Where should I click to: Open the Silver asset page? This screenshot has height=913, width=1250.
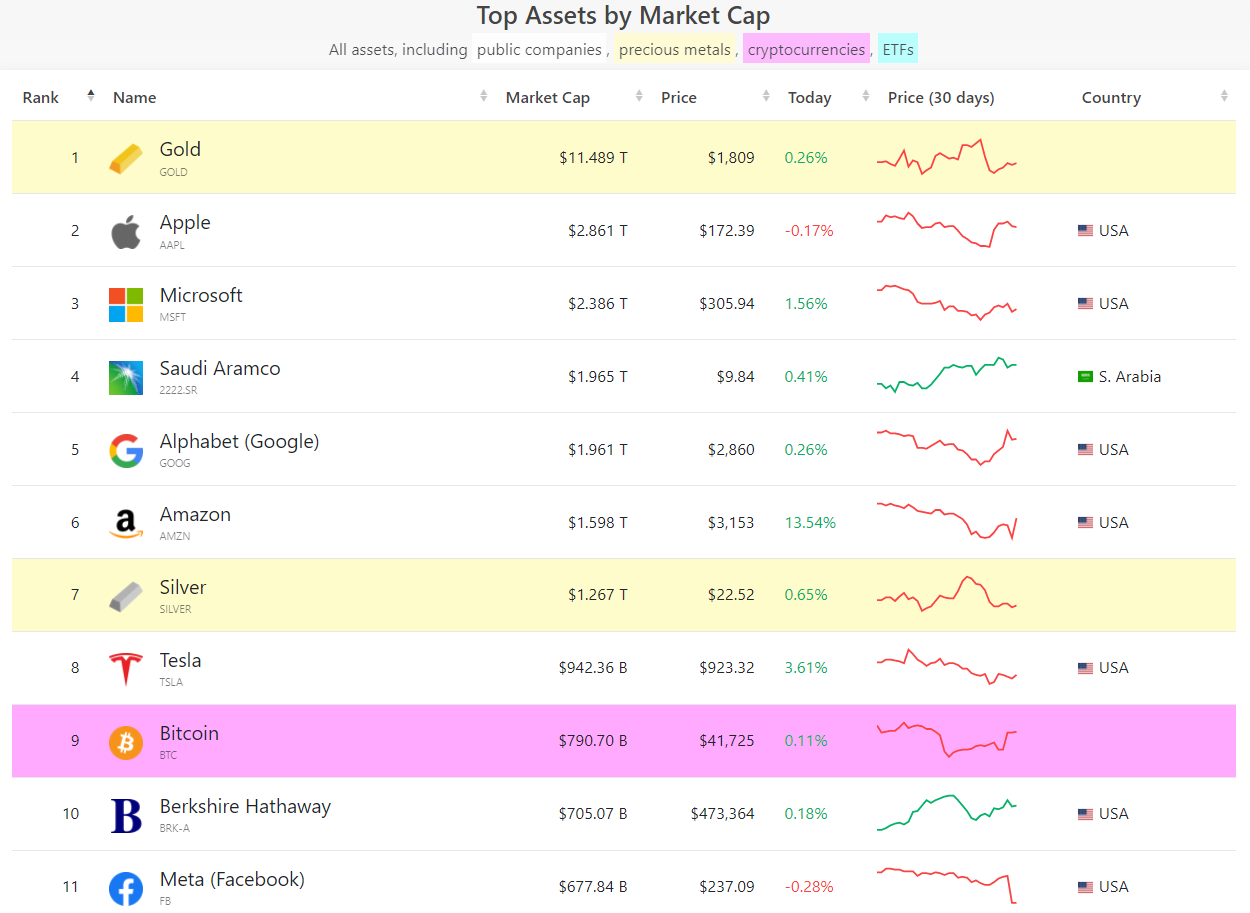tap(183, 588)
